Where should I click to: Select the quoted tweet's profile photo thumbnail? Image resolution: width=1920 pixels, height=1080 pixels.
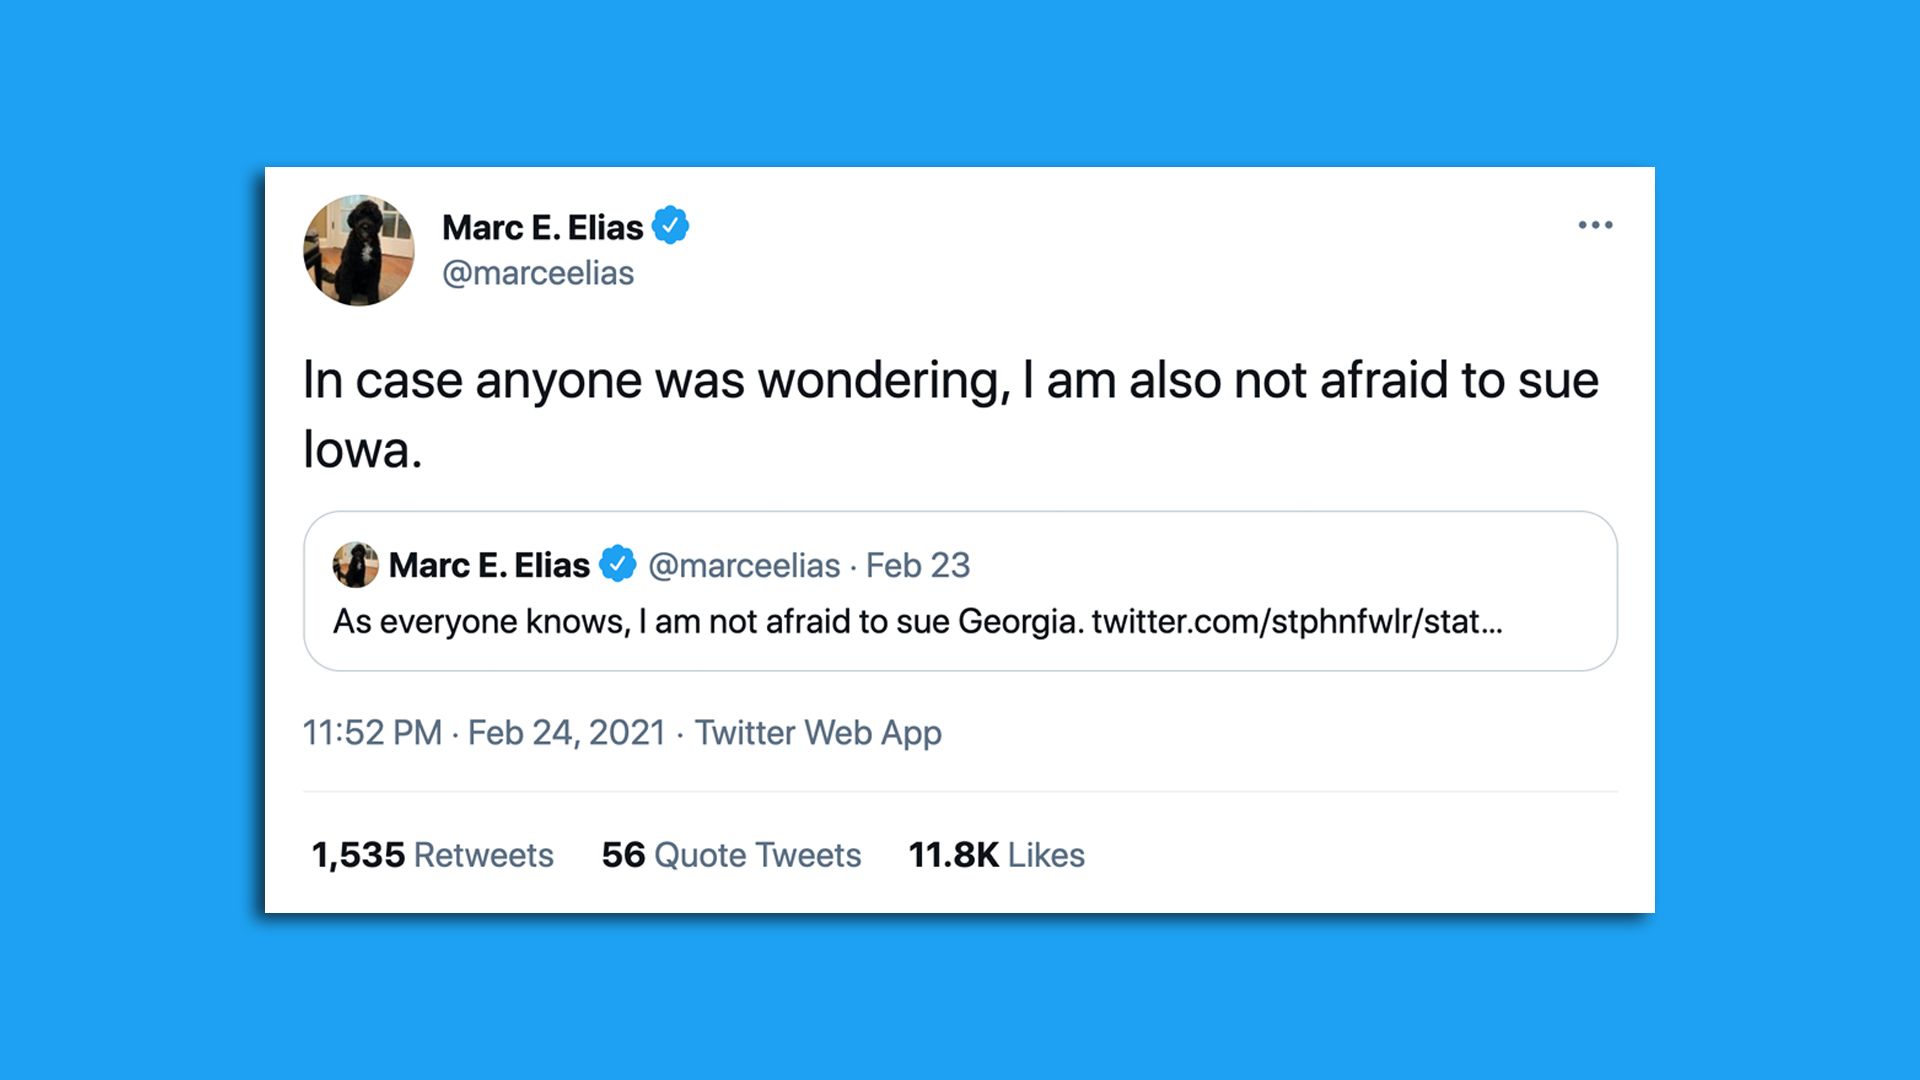pyautogui.click(x=356, y=564)
